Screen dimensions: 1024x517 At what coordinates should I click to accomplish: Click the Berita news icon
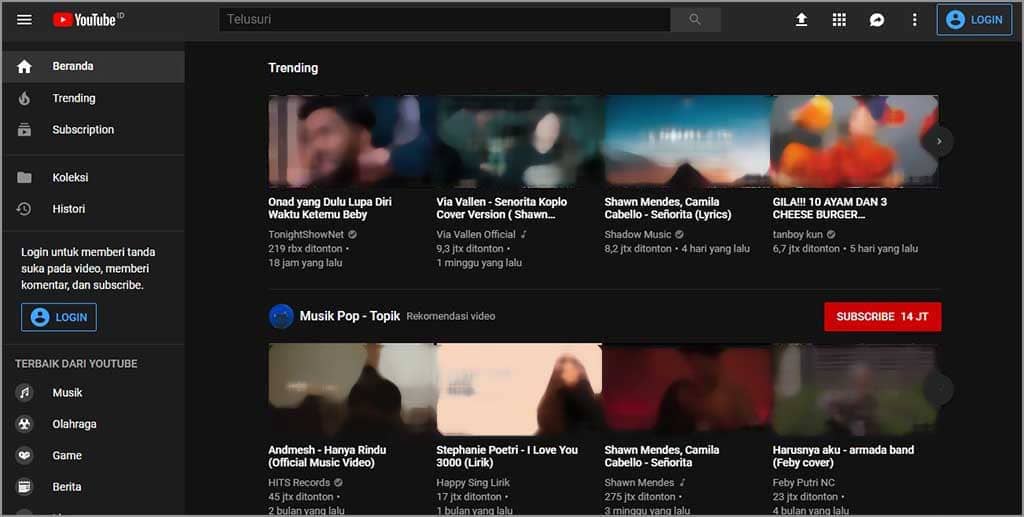[24, 486]
